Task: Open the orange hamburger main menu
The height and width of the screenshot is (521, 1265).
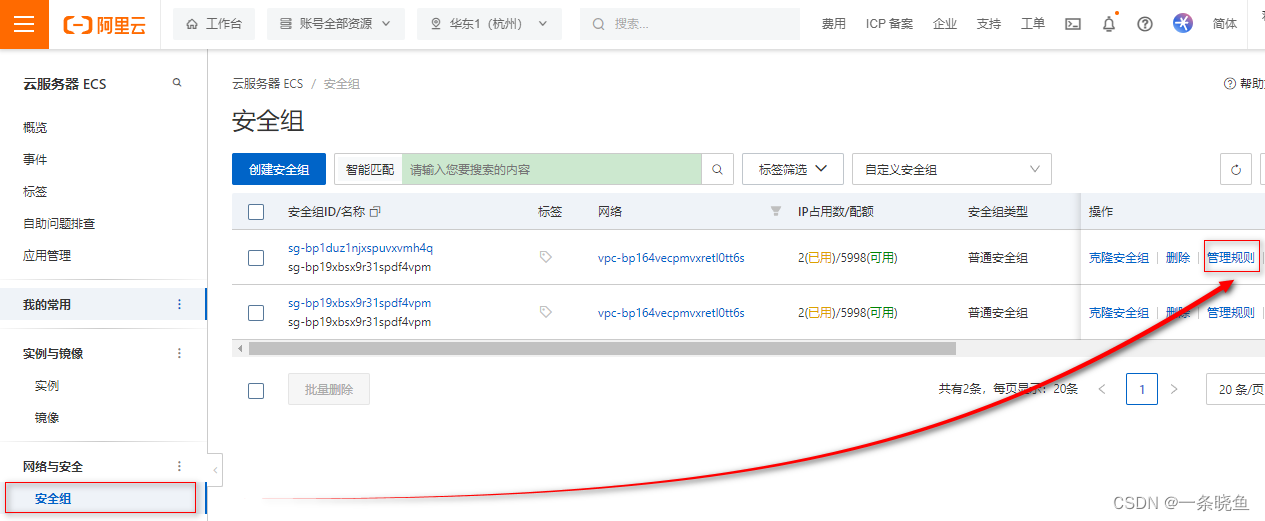Action: (x=24, y=24)
